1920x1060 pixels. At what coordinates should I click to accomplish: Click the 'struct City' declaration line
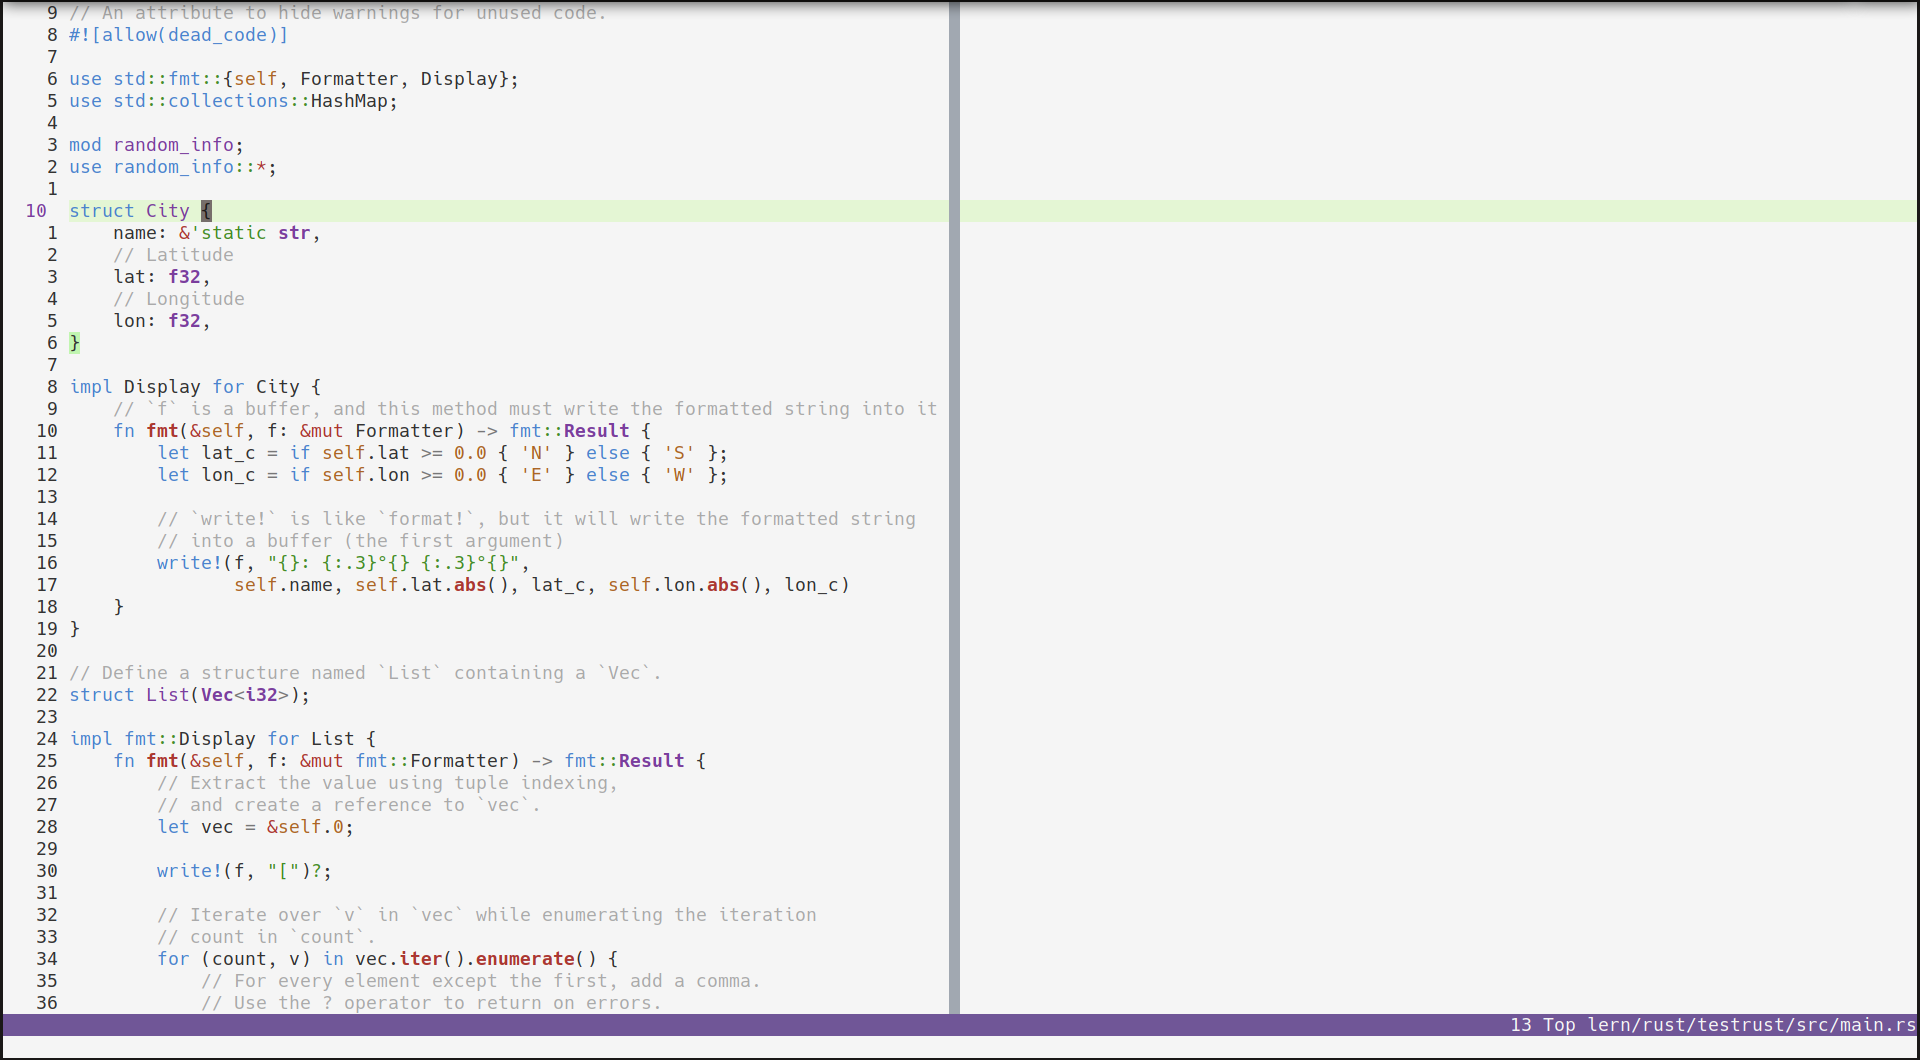[140, 211]
